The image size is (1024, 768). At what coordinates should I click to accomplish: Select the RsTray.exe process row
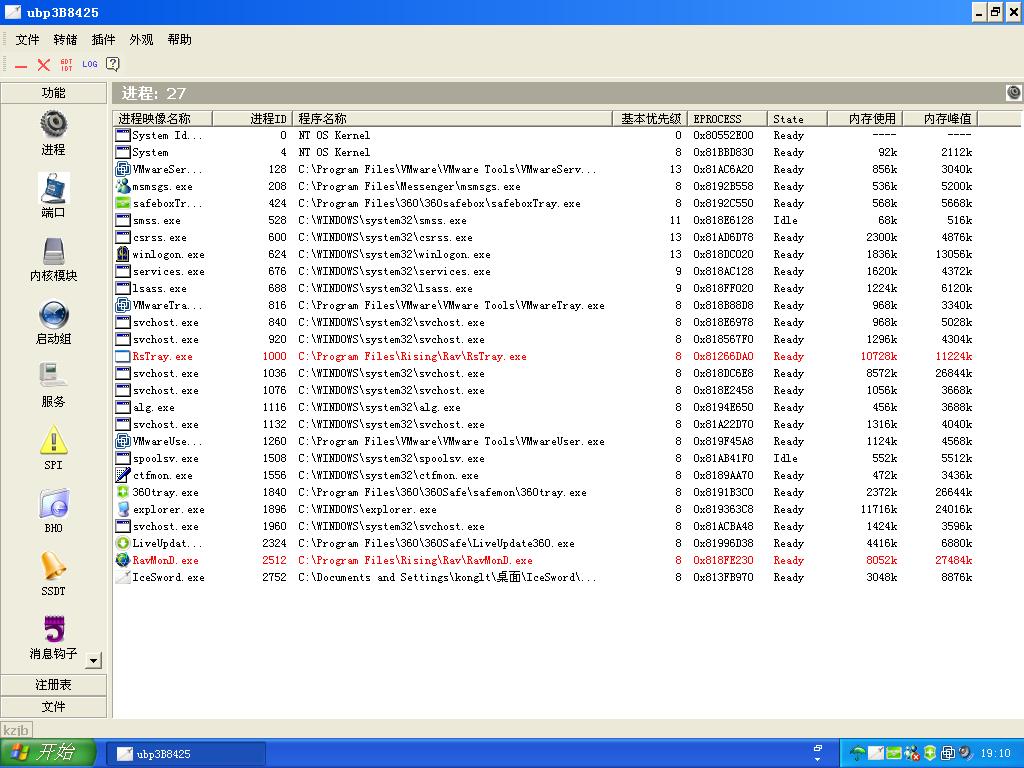coord(545,356)
